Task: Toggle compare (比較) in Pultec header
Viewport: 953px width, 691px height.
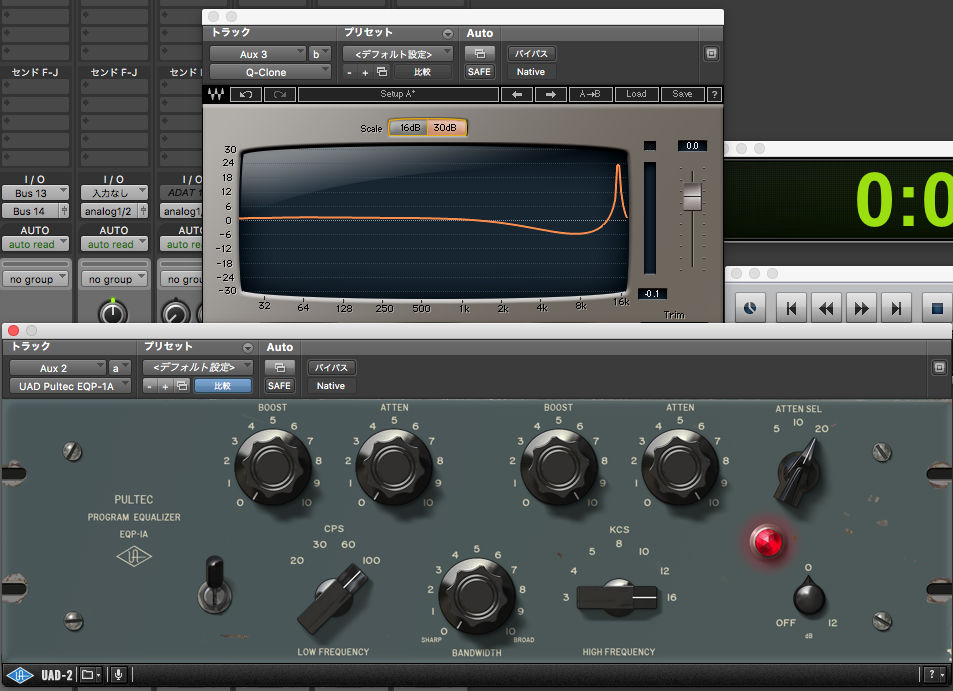Action: click(222, 385)
